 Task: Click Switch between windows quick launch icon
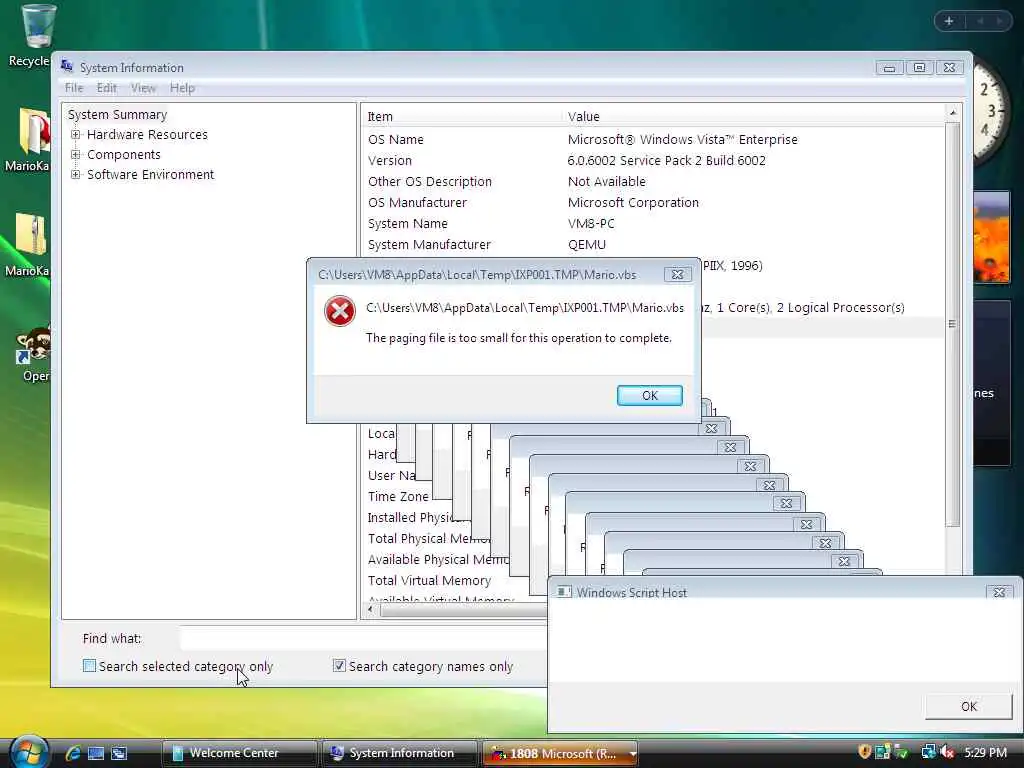click(119, 753)
